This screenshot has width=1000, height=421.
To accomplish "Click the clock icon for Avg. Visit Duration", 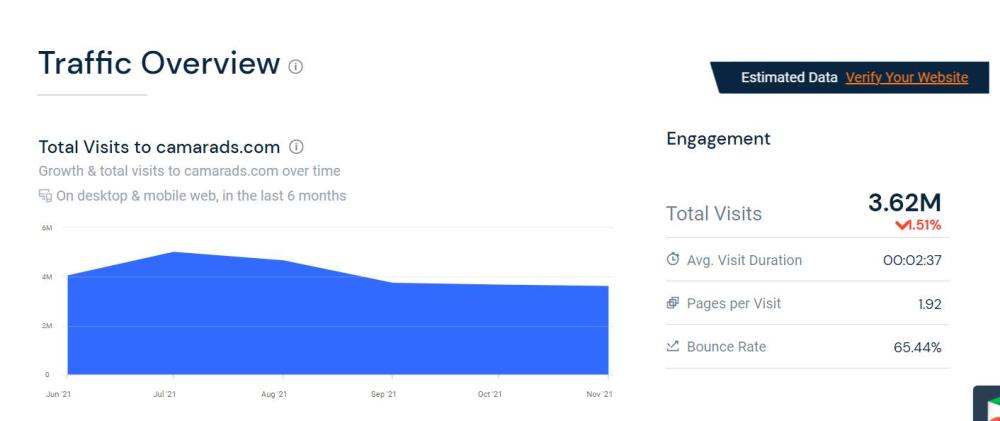I will pyautogui.click(x=673, y=260).
